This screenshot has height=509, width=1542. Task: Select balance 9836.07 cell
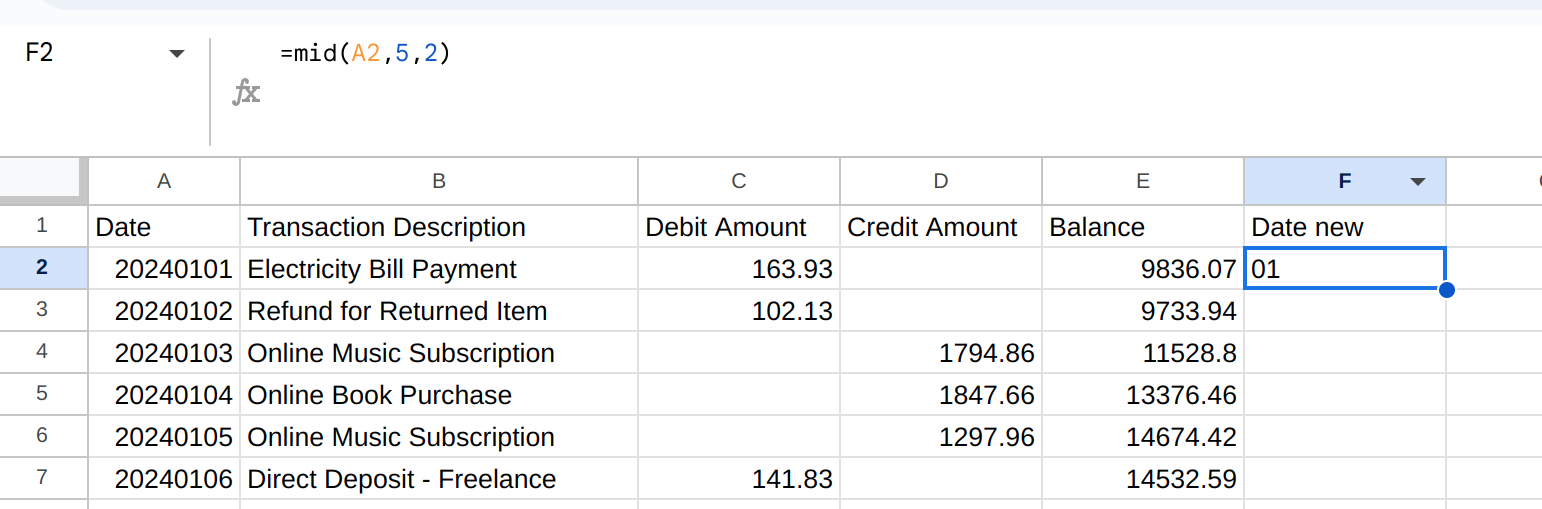click(x=1143, y=269)
